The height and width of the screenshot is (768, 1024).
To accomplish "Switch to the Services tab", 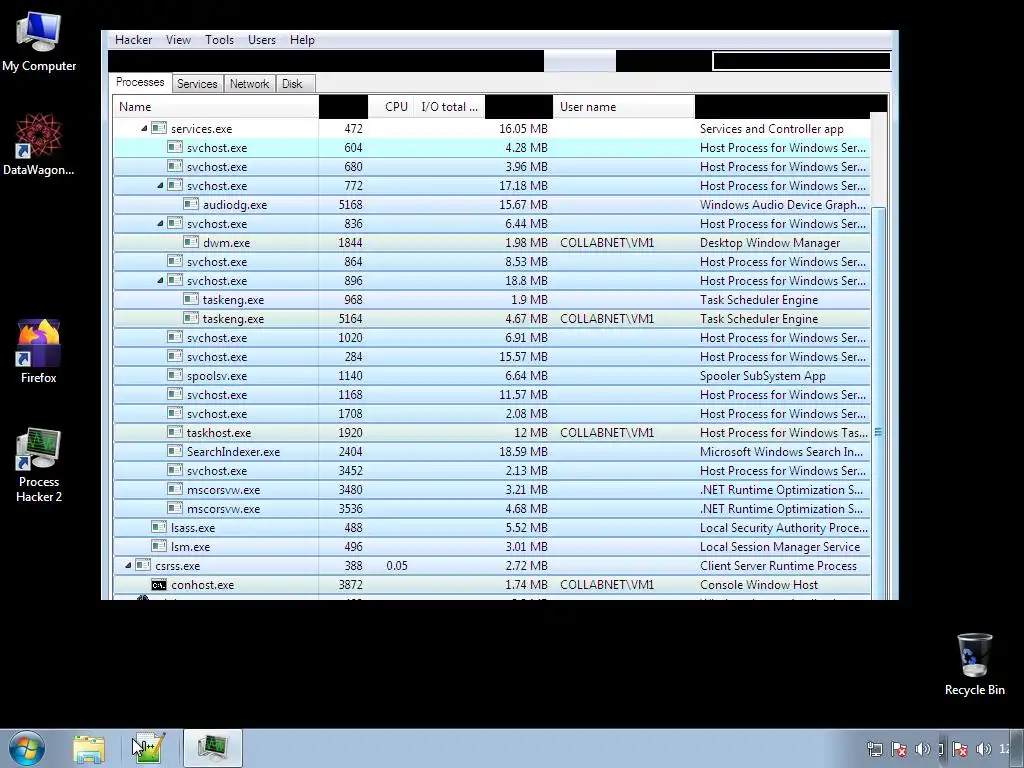I will pos(197,84).
